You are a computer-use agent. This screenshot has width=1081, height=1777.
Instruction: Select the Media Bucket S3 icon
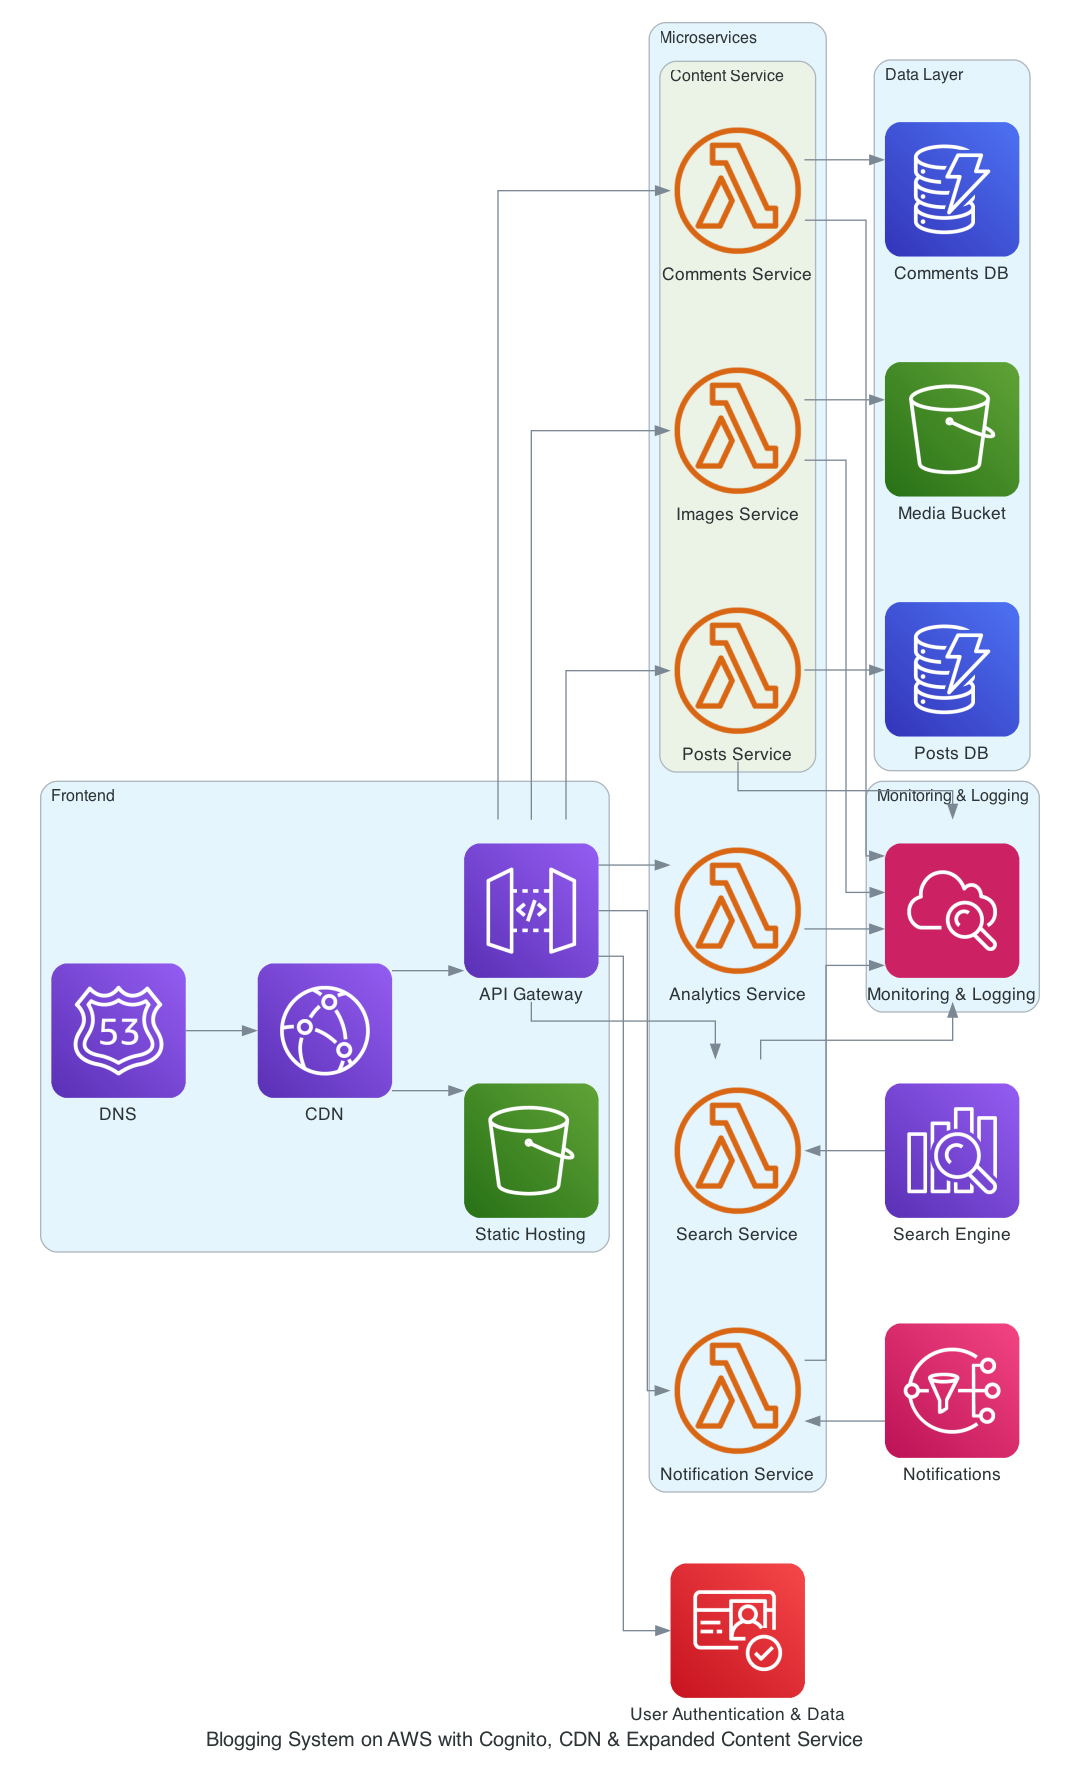[x=952, y=429]
